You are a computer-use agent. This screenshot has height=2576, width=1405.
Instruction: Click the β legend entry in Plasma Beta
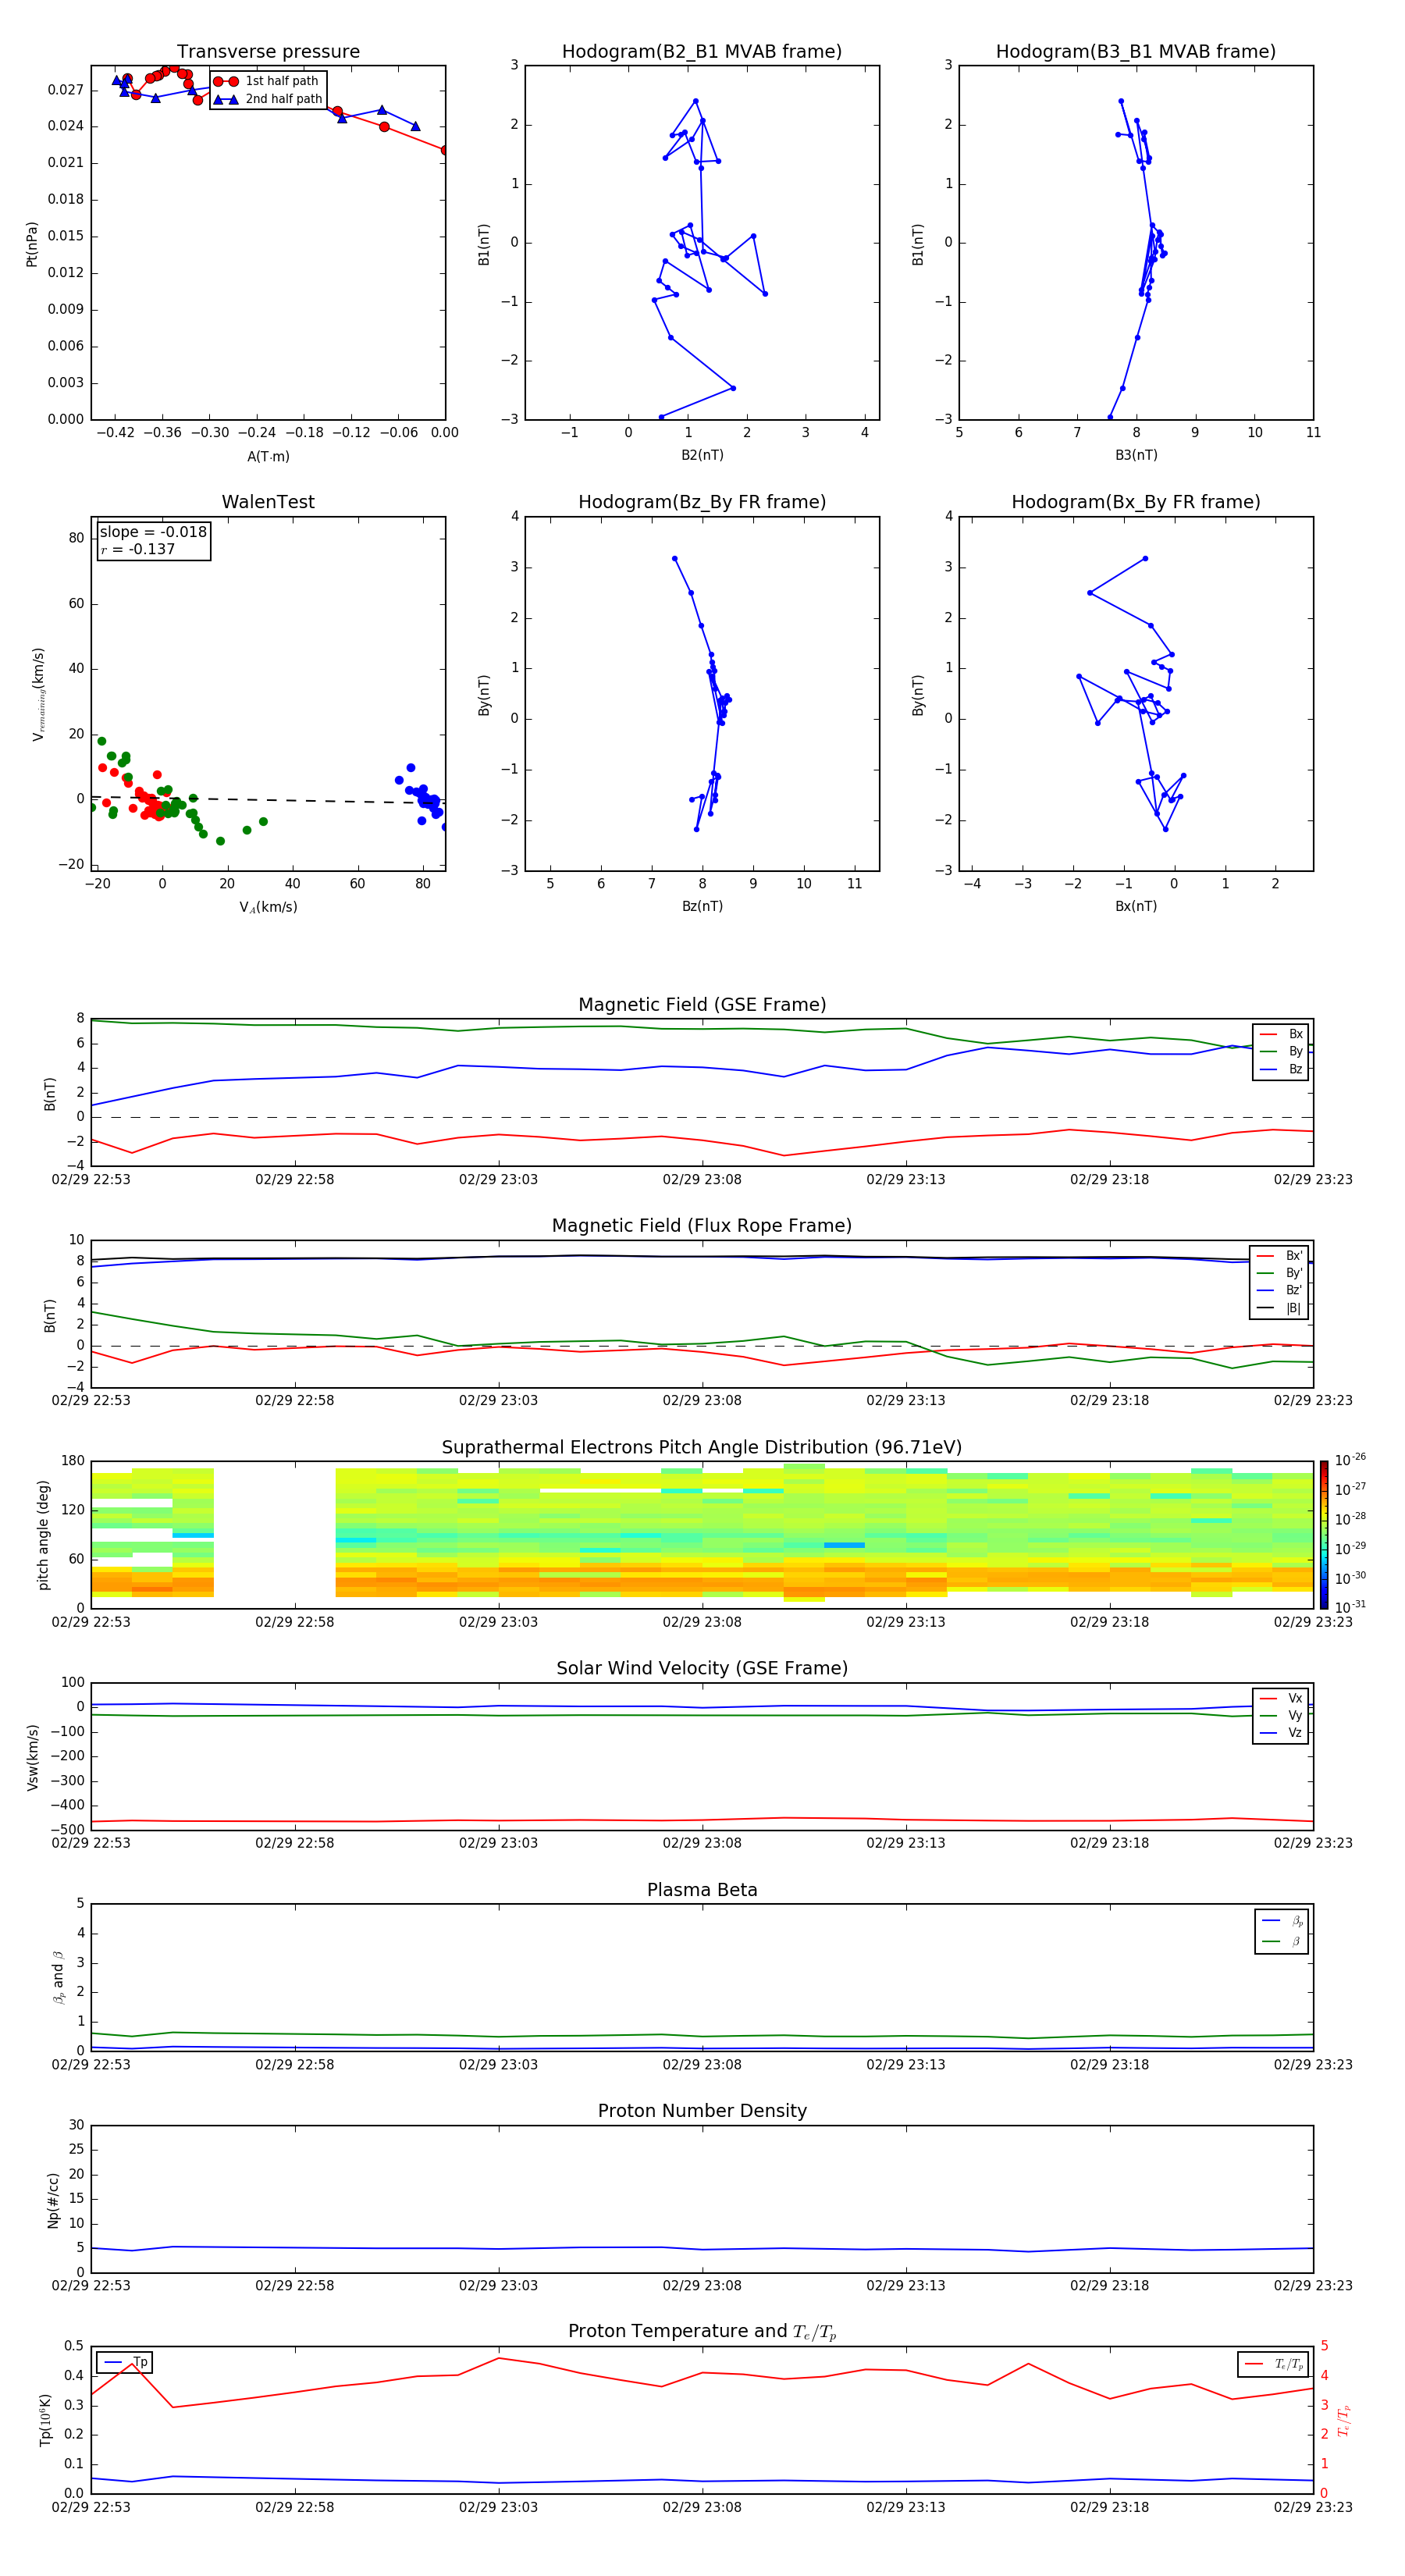[x=1282, y=1941]
